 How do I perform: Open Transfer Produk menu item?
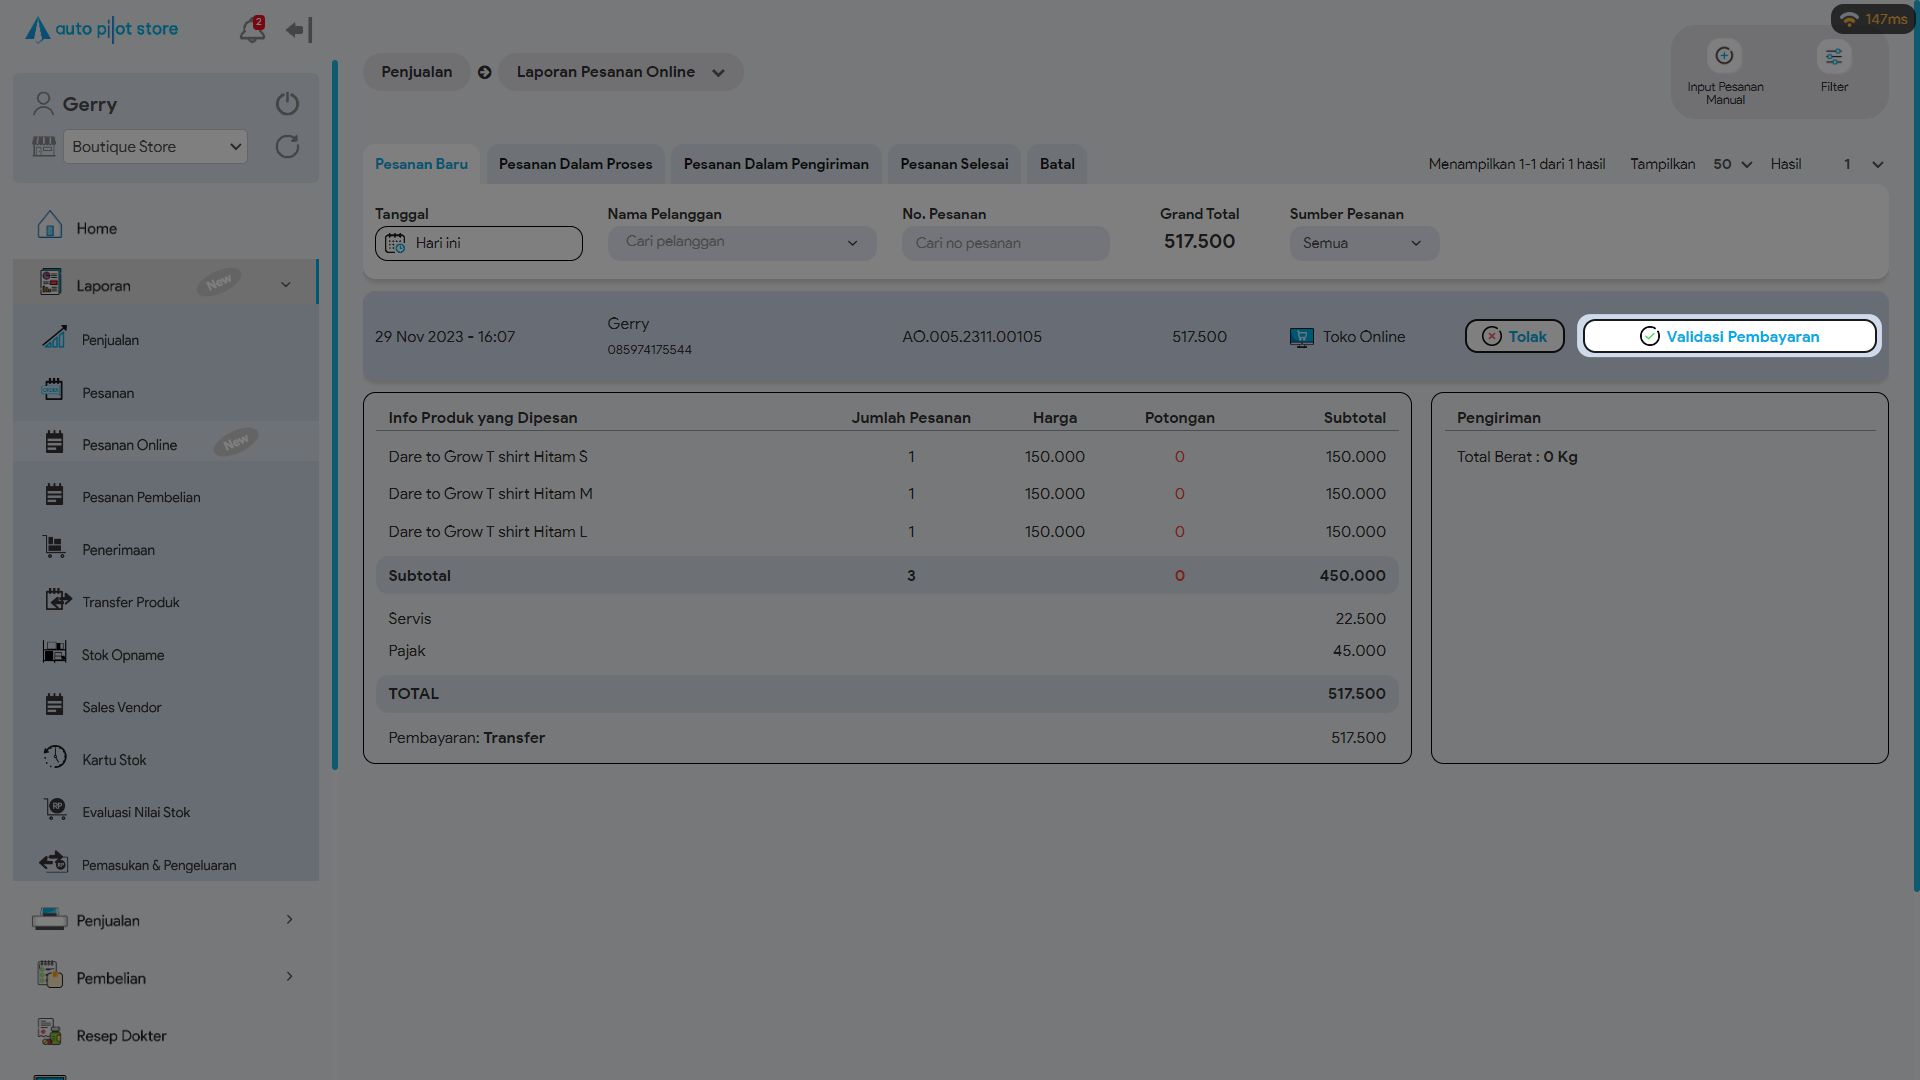[130, 602]
